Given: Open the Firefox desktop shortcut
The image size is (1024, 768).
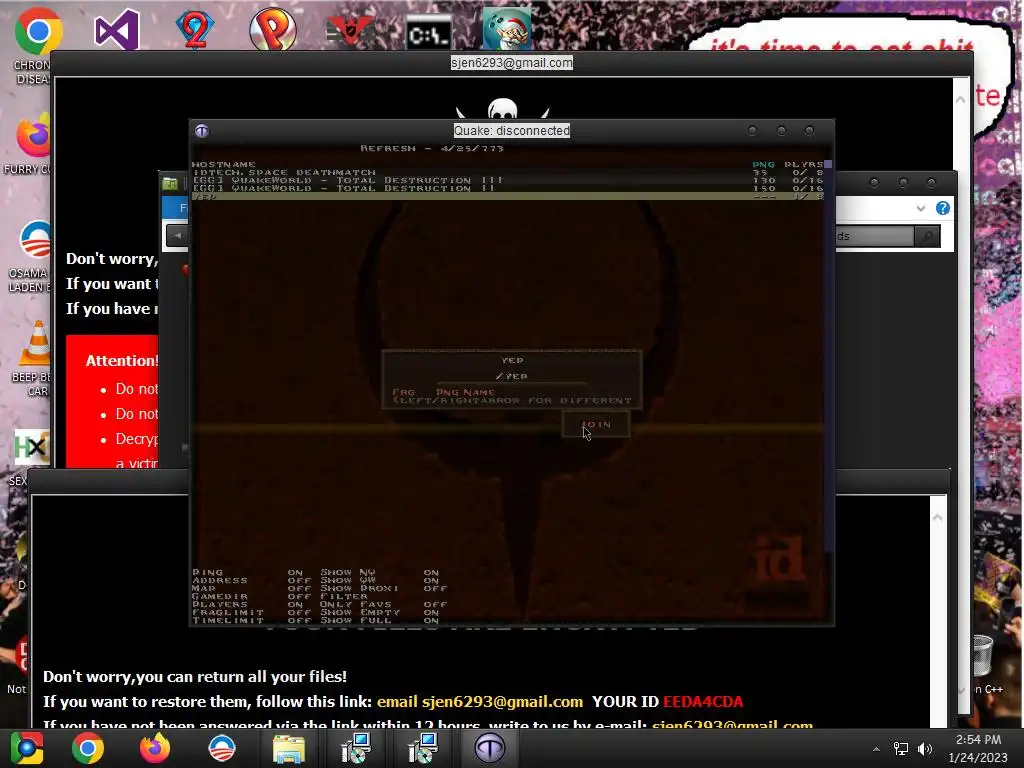Looking at the screenshot, I should [34, 137].
